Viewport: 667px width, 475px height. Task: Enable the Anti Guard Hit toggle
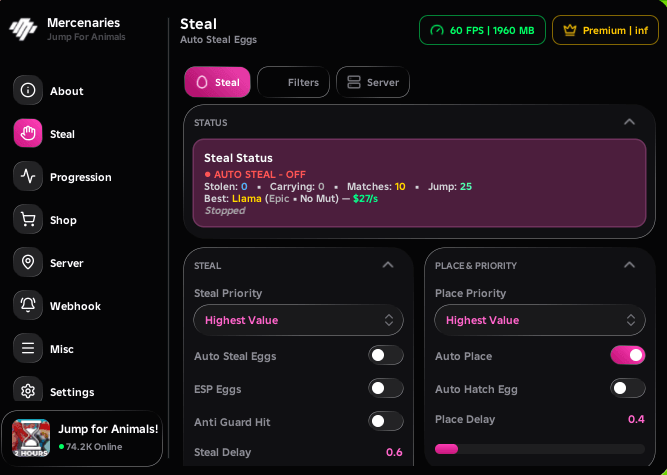click(x=386, y=421)
